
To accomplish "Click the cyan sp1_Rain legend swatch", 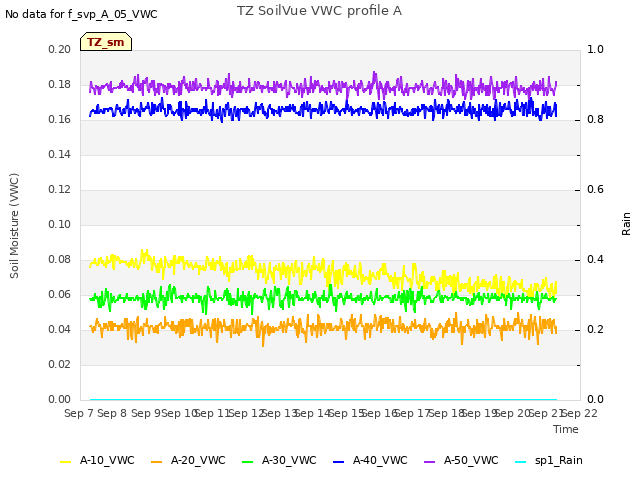I will point(521,461).
